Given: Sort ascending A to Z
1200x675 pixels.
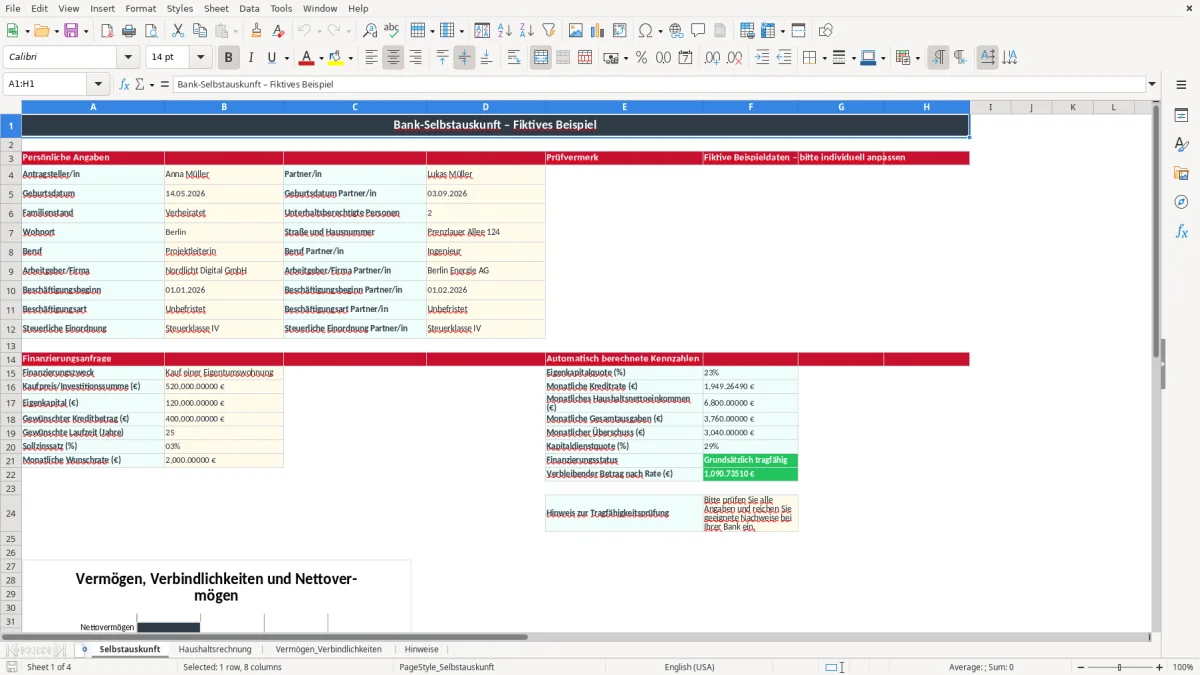Looking at the screenshot, I should tap(504, 31).
